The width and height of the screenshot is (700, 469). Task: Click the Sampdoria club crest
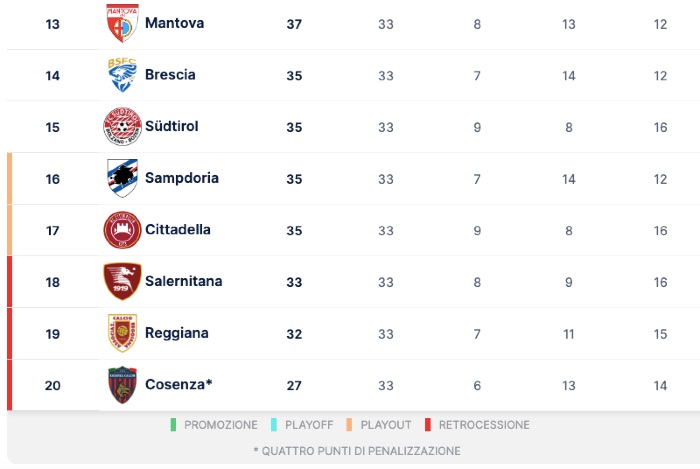[122, 178]
